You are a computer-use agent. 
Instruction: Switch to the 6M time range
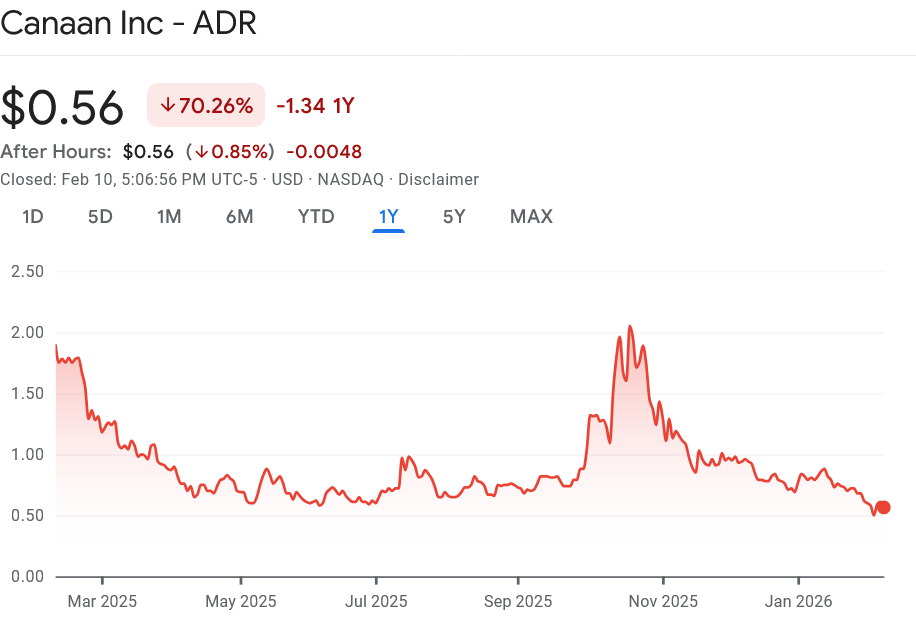click(x=239, y=216)
